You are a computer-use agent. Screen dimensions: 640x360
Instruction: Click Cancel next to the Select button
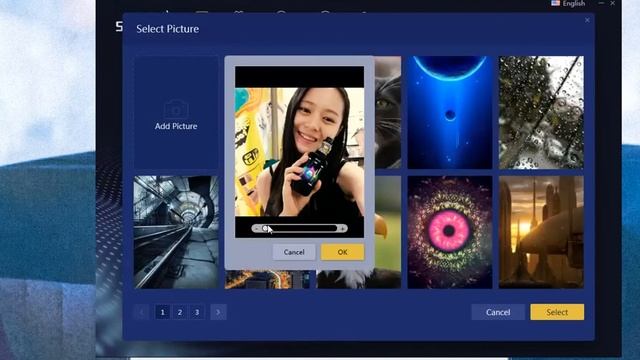click(498, 312)
